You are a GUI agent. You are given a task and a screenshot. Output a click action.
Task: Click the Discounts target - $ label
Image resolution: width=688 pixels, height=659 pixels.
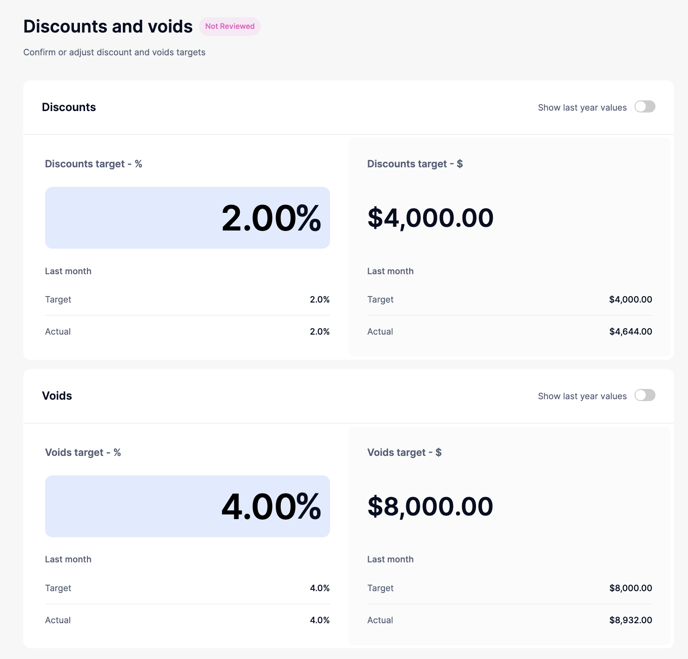tap(415, 164)
